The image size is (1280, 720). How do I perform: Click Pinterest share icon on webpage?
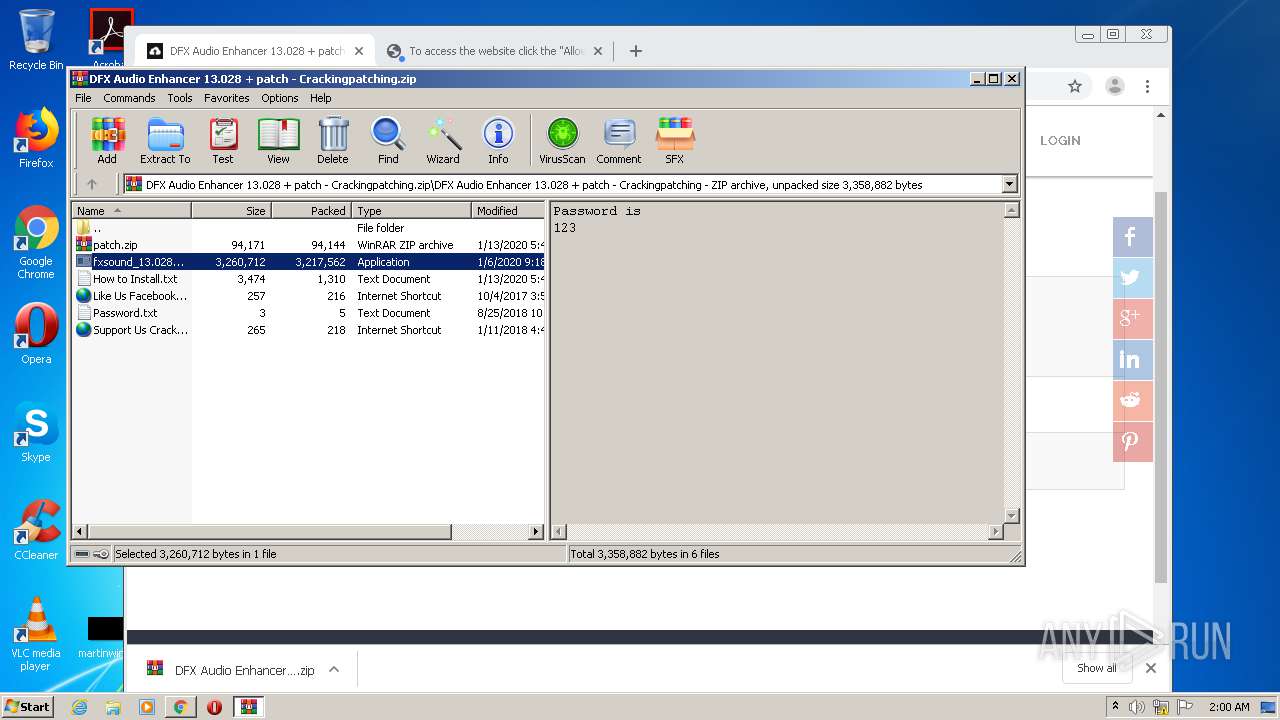tap(1132, 442)
